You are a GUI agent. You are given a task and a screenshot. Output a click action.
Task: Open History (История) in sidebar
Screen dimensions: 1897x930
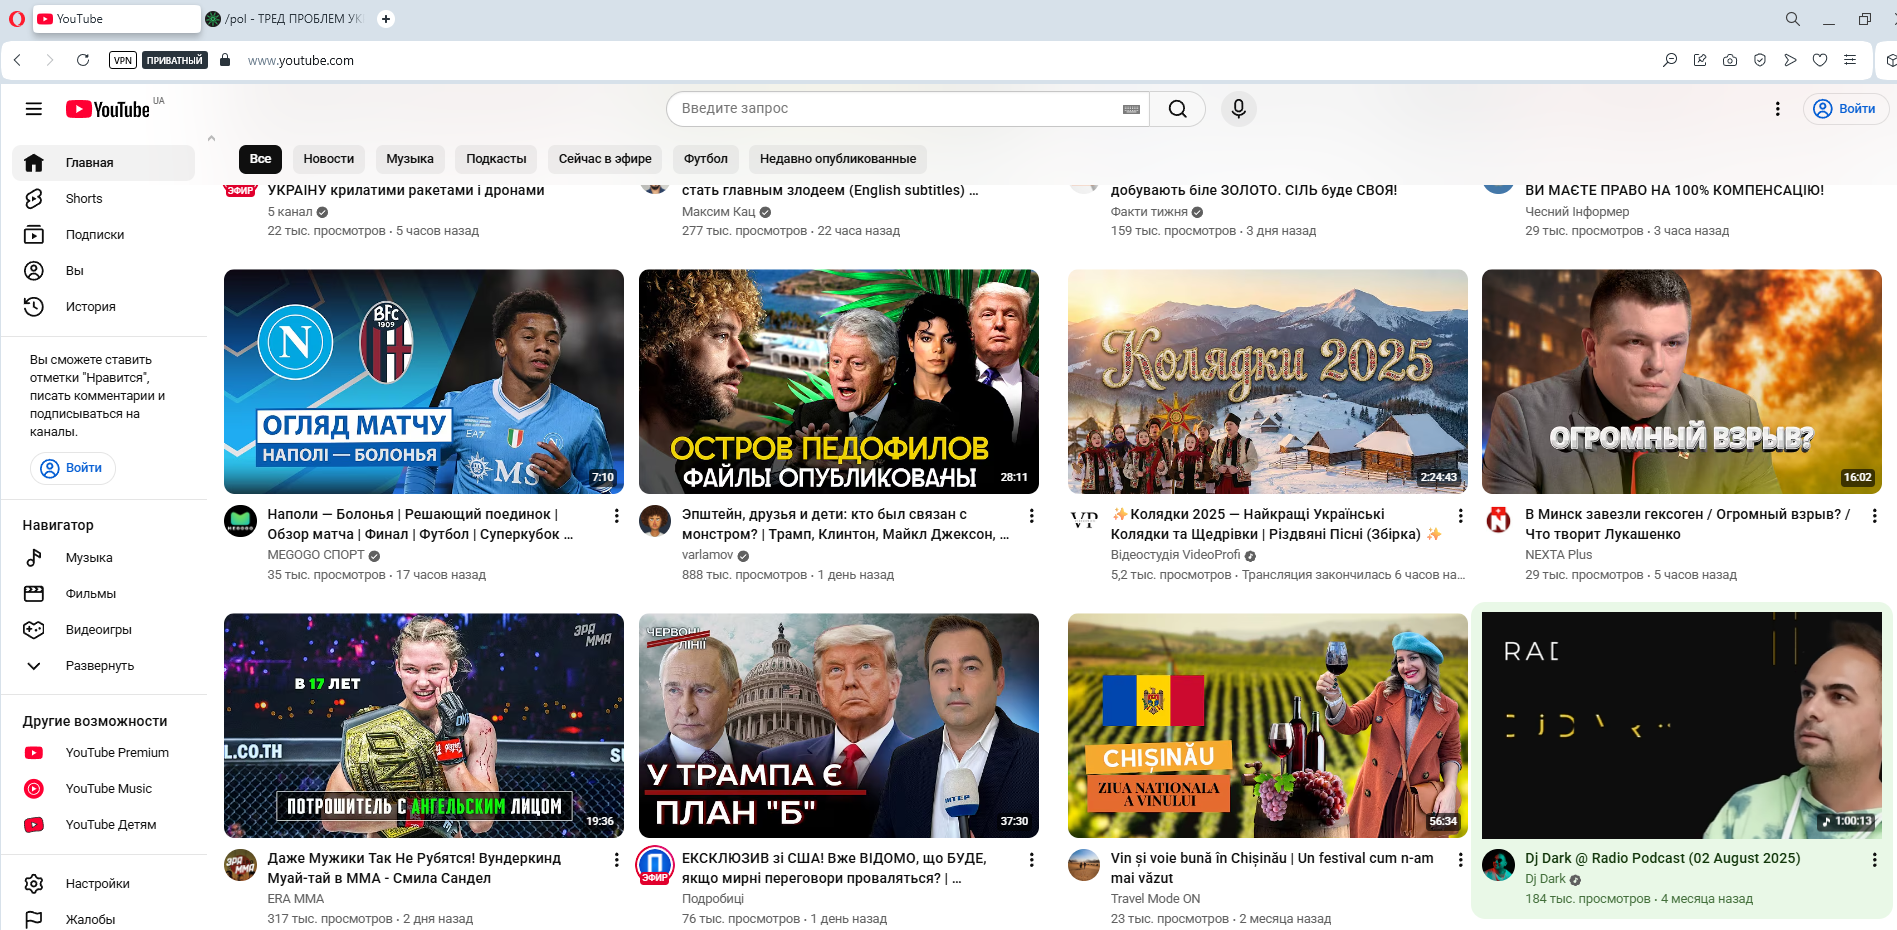click(90, 307)
